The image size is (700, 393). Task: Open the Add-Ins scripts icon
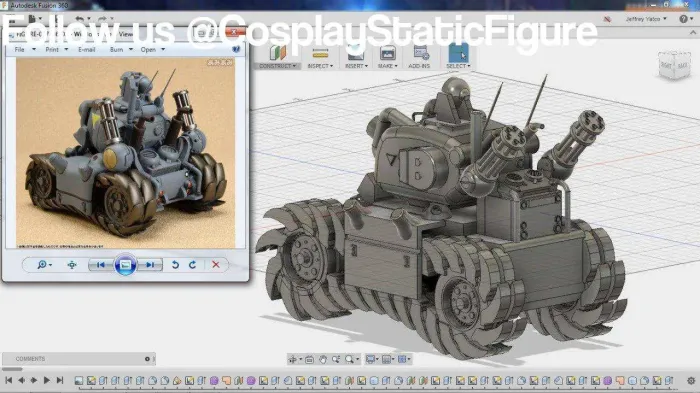(x=421, y=54)
